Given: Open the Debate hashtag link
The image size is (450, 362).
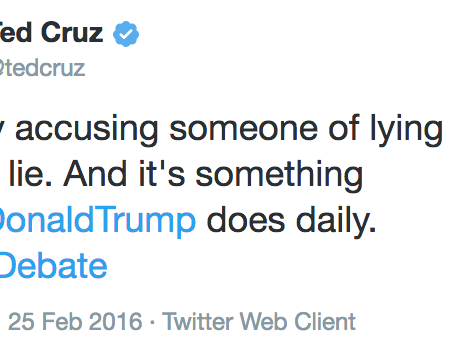Looking at the screenshot, I should click(53, 265).
